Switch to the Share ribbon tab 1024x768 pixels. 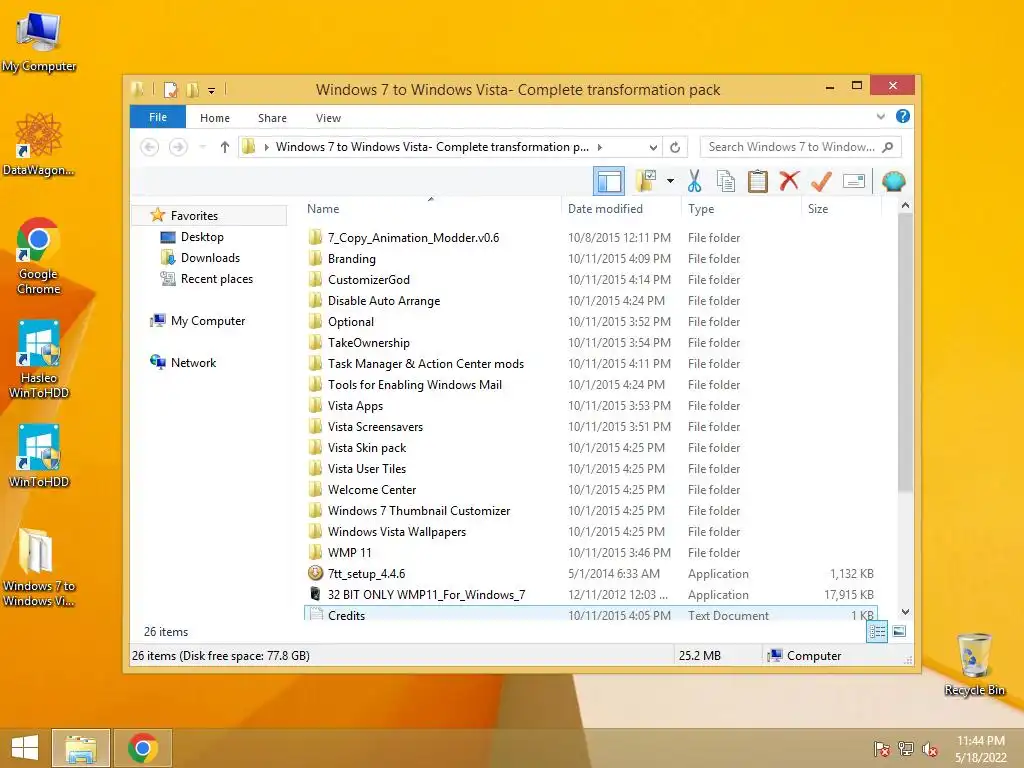tap(272, 118)
